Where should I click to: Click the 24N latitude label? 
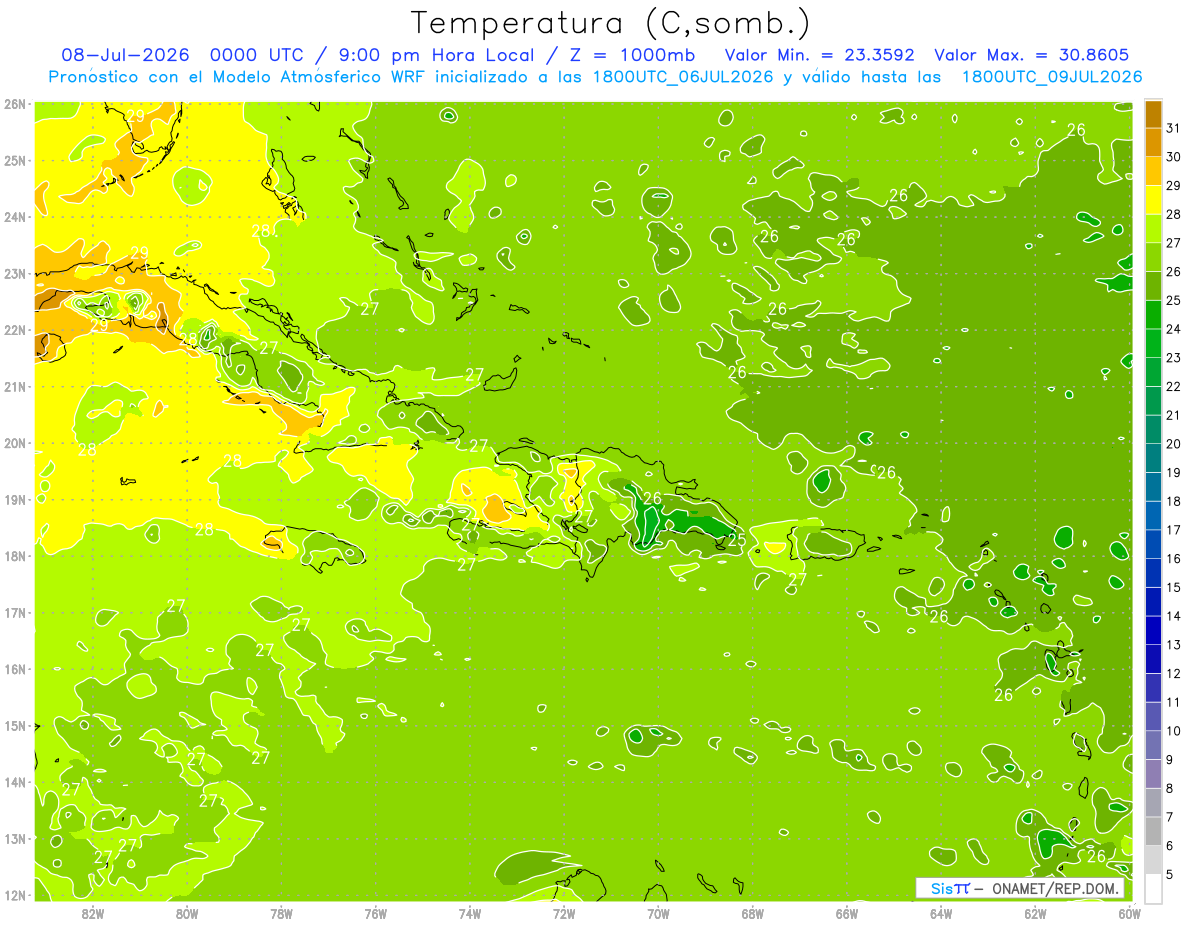[15, 217]
